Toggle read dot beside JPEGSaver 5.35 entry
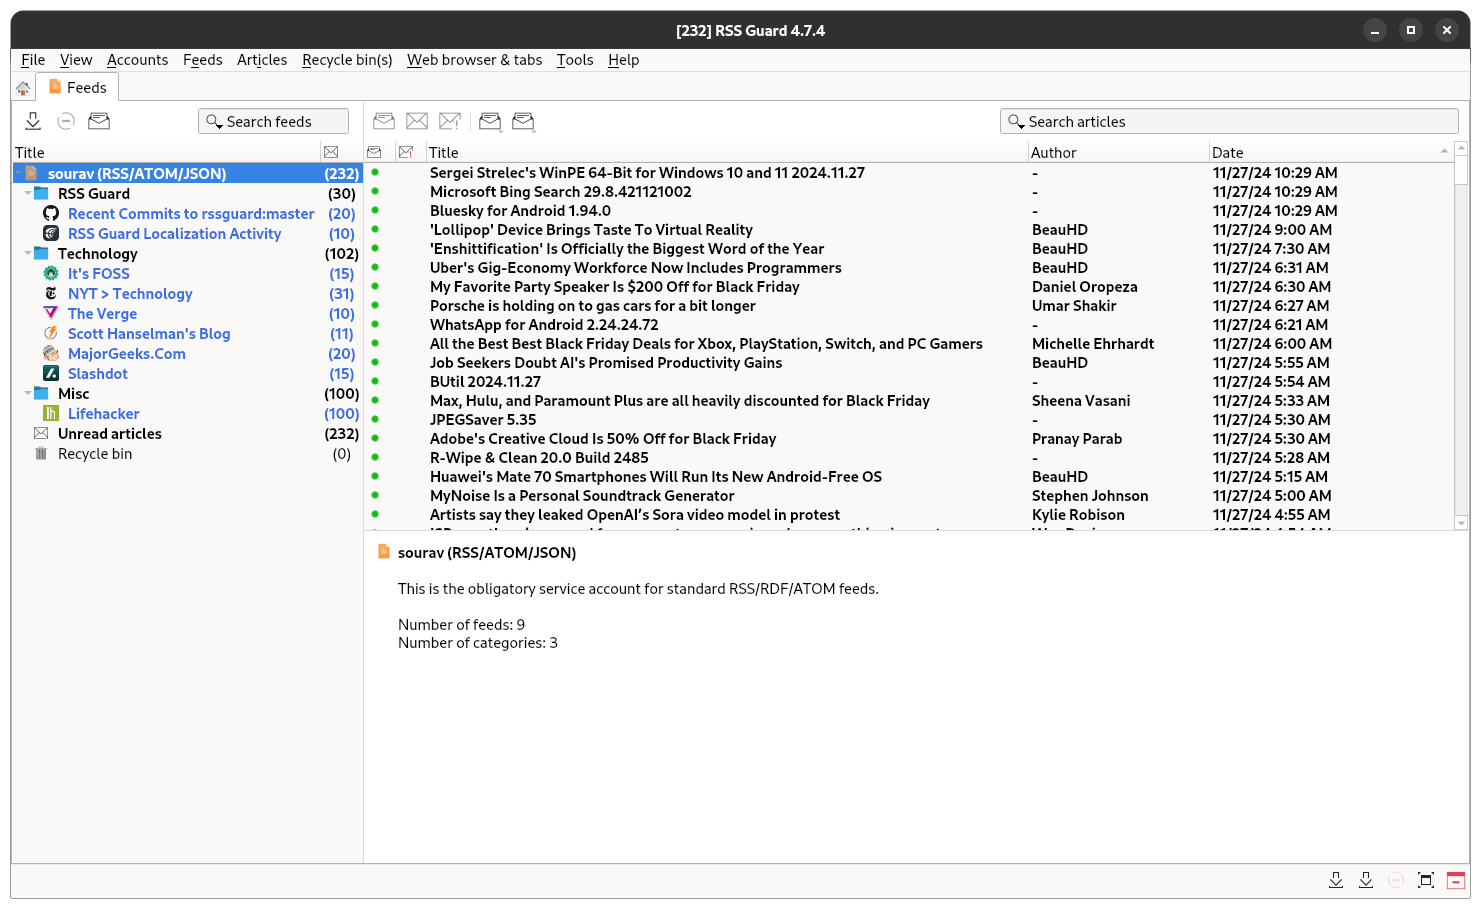Image resolution: width=1481 pixels, height=909 pixels. [x=375, y=419]
